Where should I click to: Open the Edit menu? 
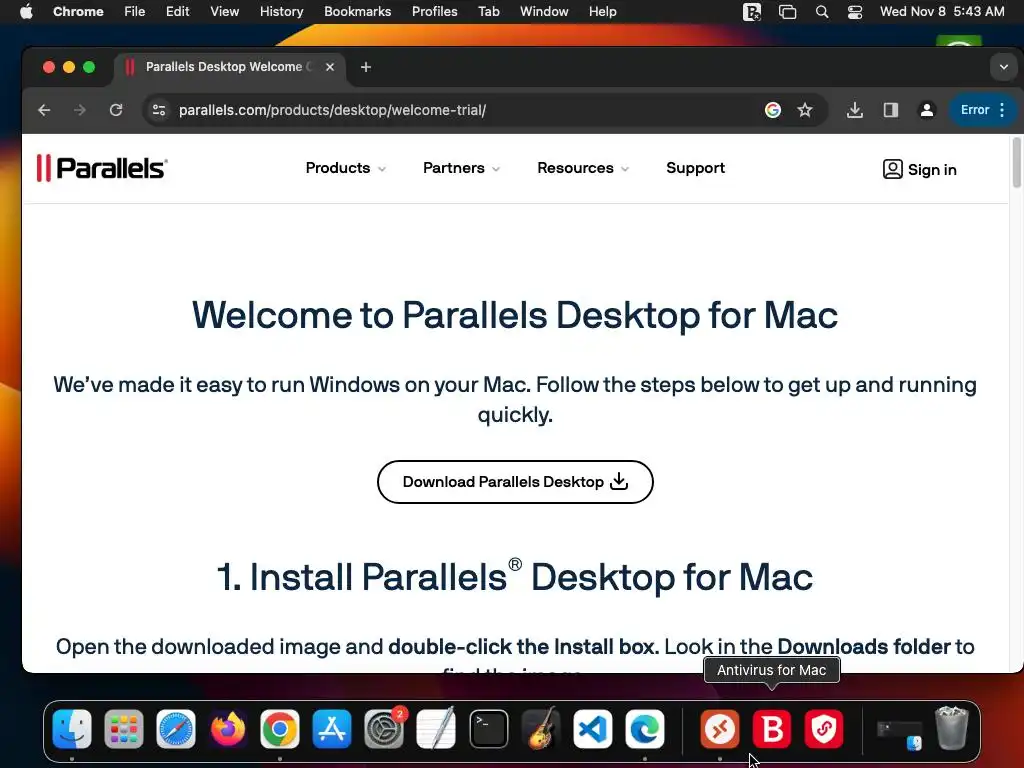(x=177, y=11)
